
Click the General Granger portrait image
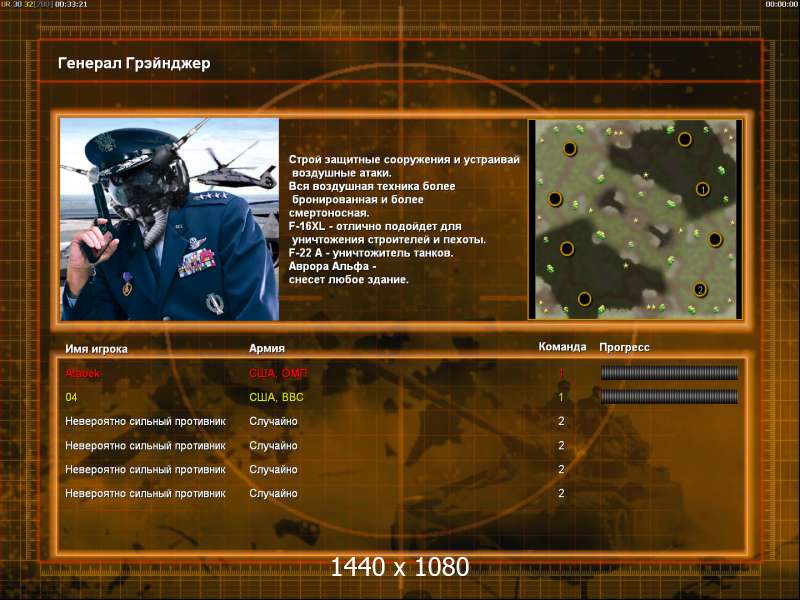tap(169, 219)
